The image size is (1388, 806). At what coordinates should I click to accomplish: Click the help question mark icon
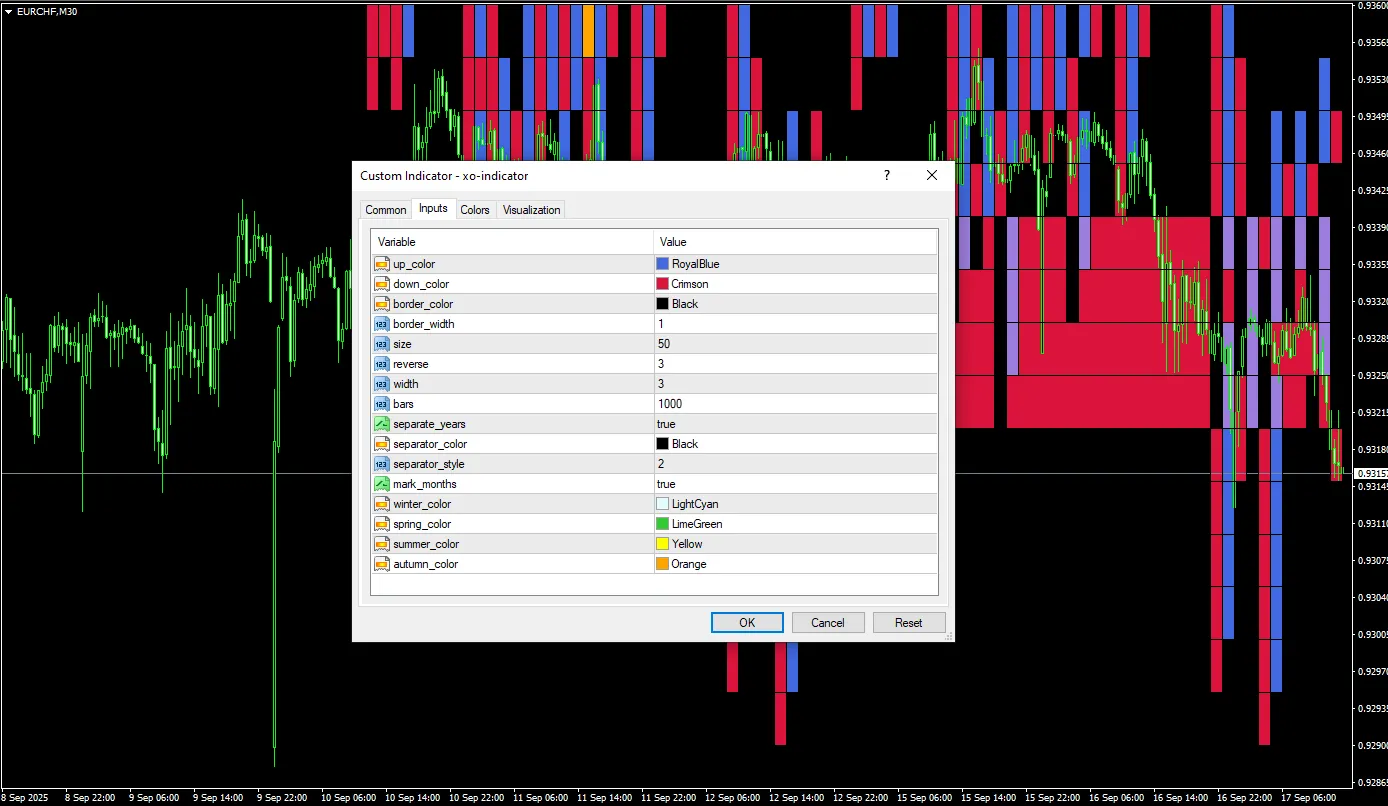886,176
